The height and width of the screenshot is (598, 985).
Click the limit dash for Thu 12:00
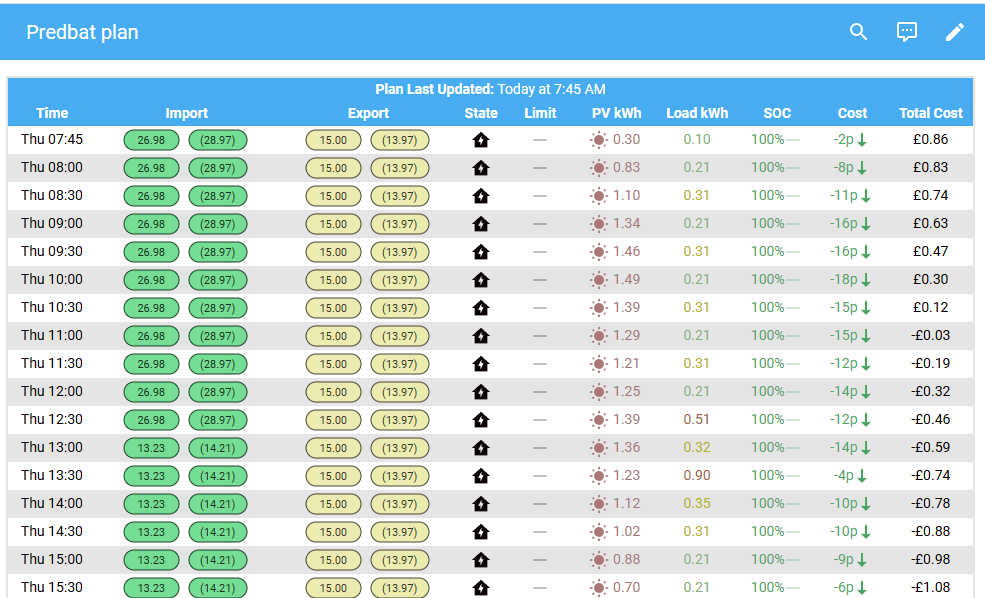540,392
